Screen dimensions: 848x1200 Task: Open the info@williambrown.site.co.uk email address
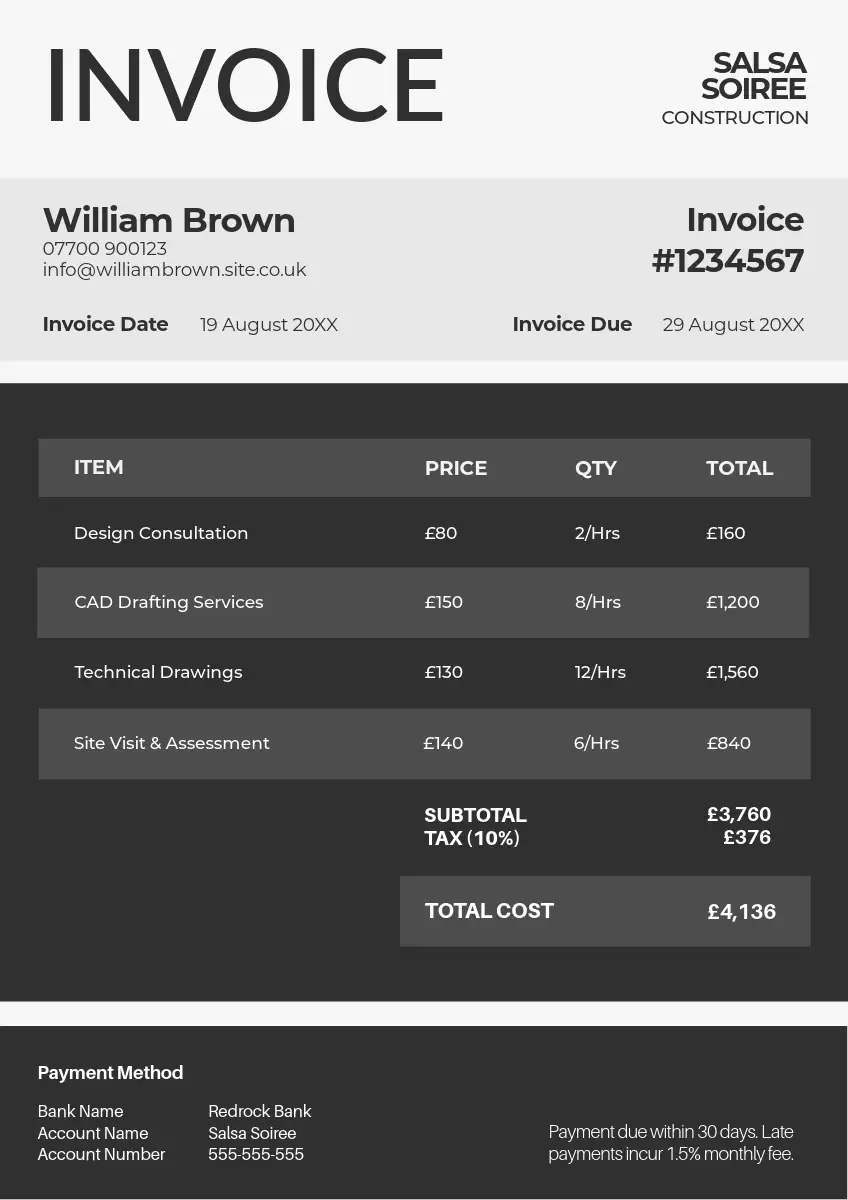pyautogui.click(x=174, y=270)
